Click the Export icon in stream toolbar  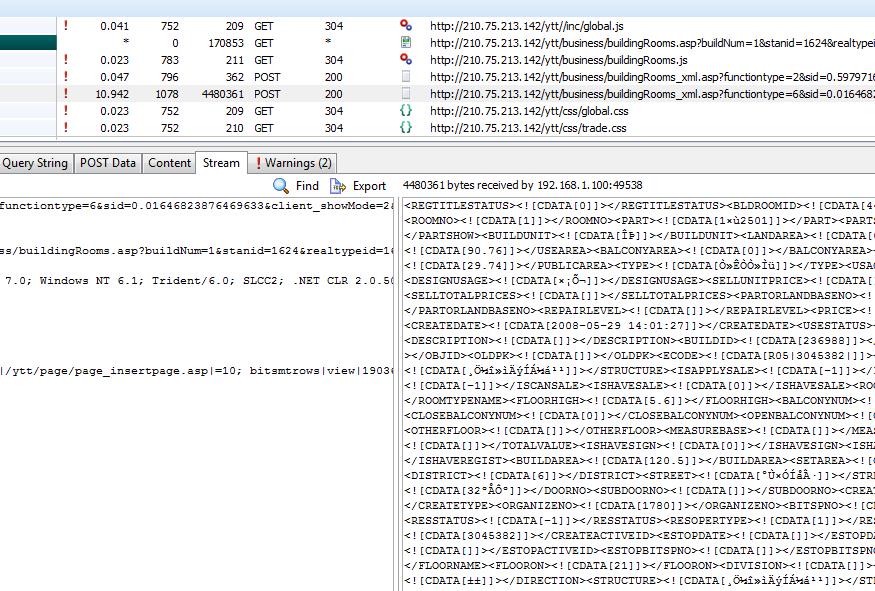point(338,186)
